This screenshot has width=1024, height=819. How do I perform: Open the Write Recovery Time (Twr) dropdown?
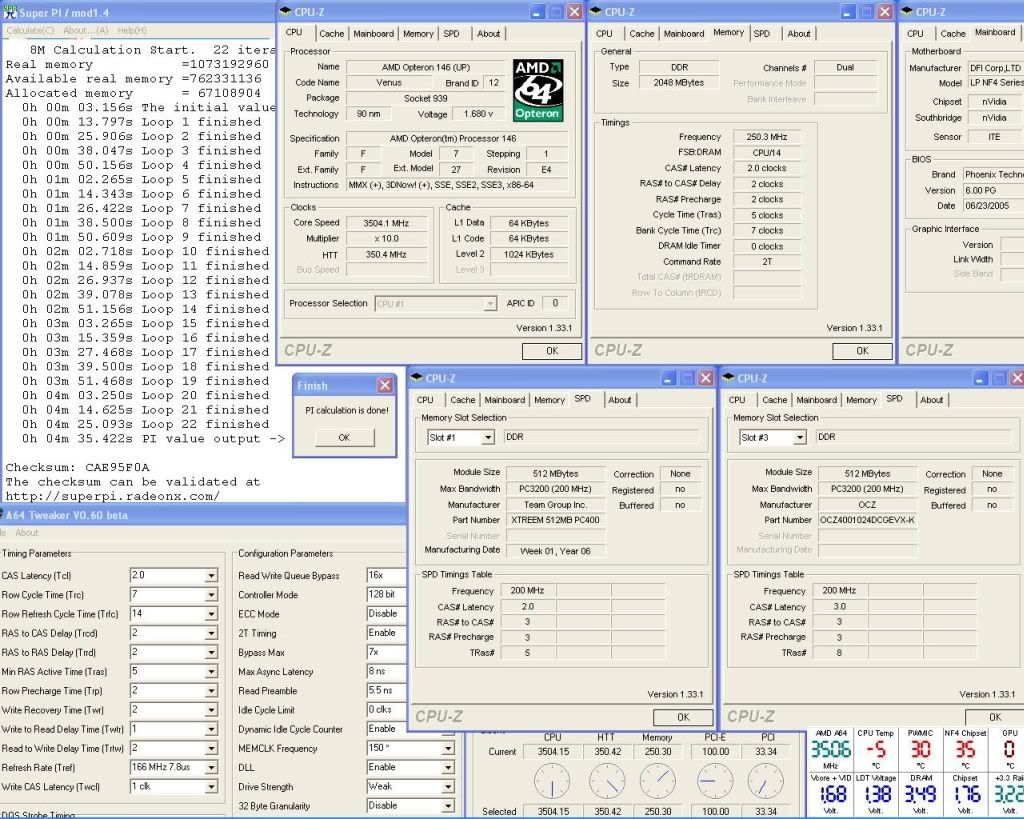click(211, 711)
